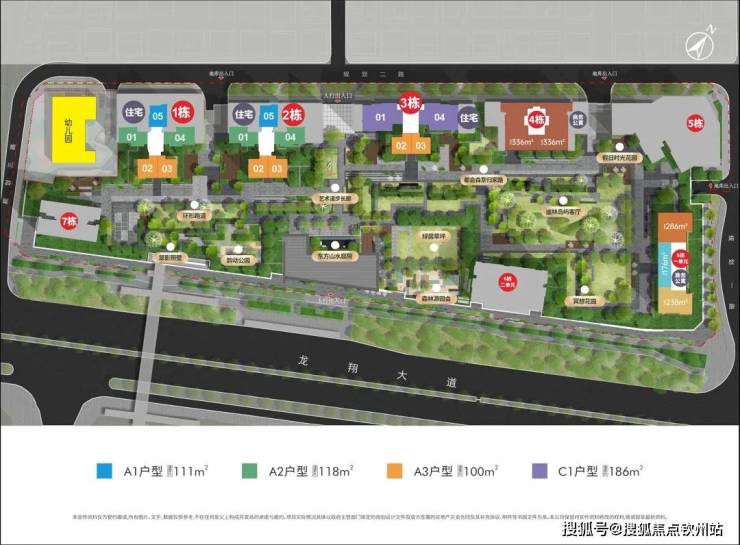Click the 东方山水庭院 label

tap(335, 257)
